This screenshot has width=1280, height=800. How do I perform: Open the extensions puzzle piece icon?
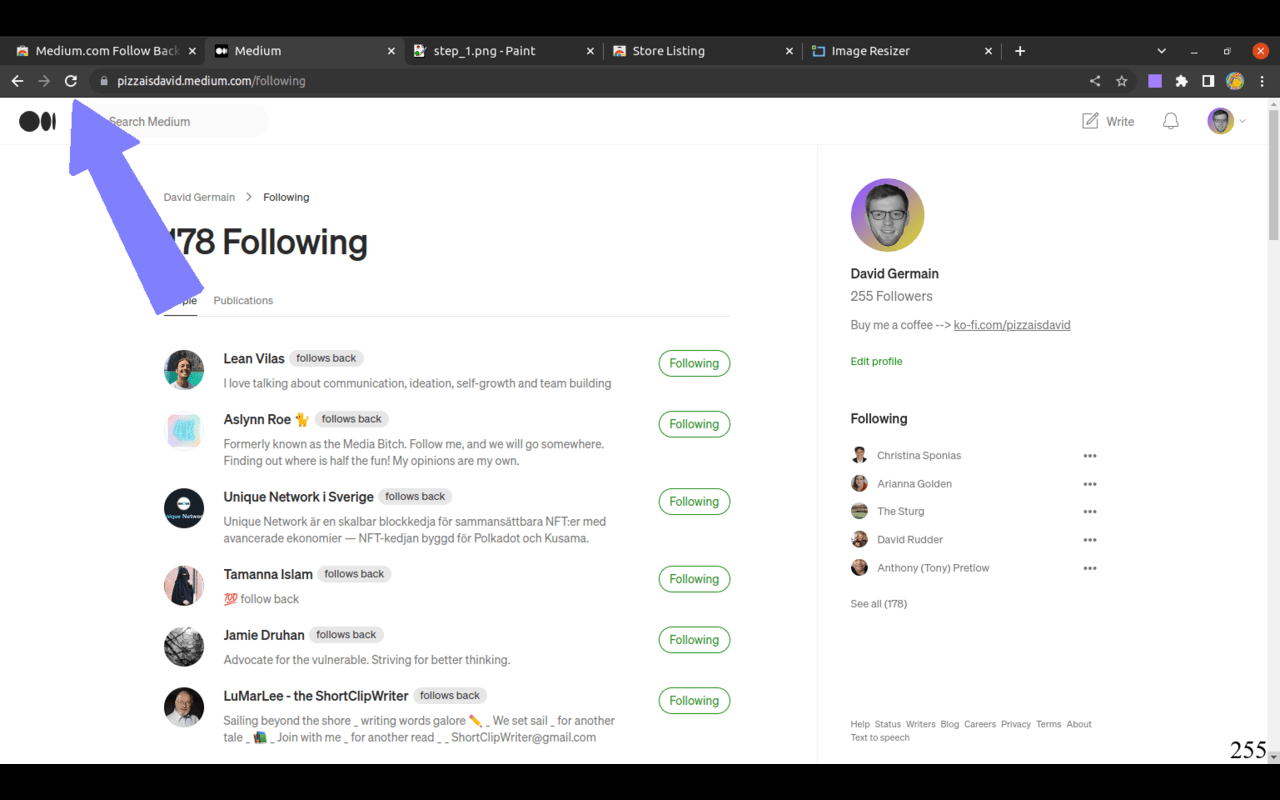1181,81
